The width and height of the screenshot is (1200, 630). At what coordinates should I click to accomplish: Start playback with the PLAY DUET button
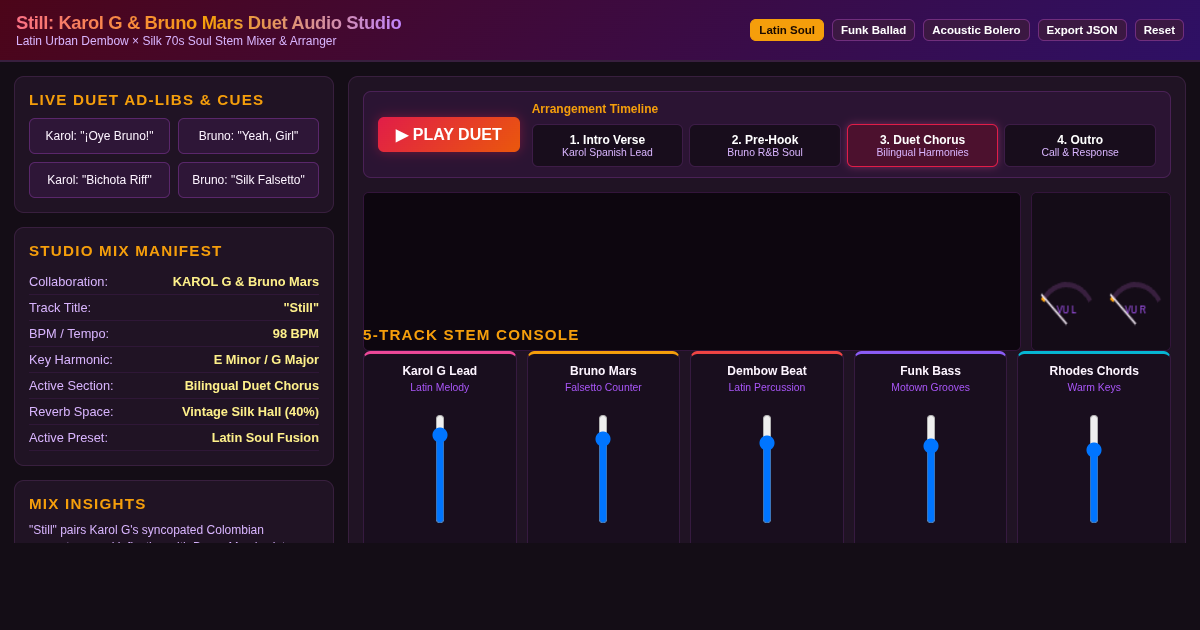pos(449,135)
